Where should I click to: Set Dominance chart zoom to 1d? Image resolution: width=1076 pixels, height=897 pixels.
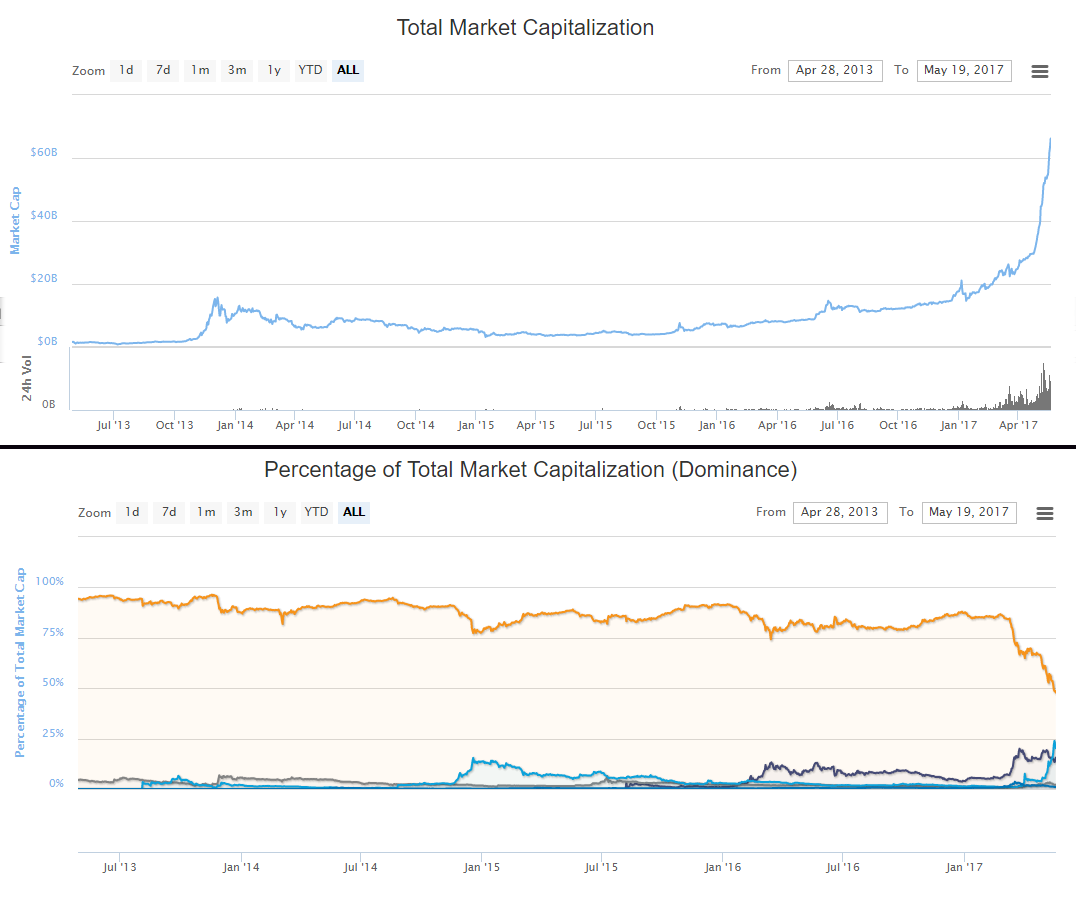click(132, 512)
